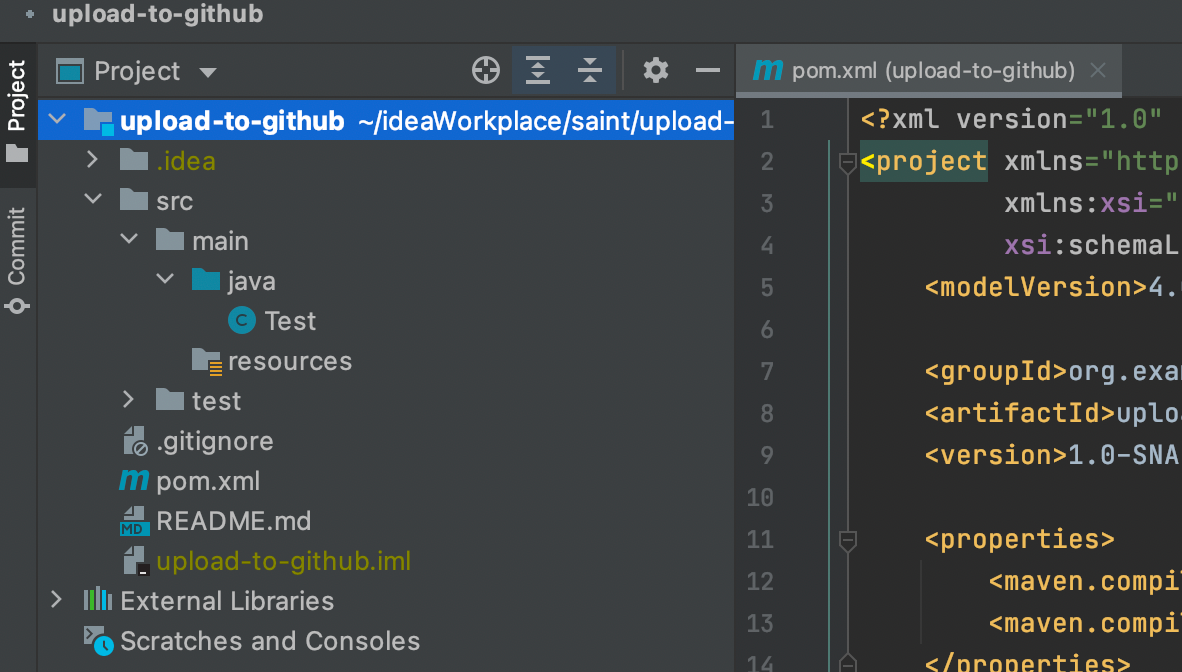Click the Maven 'm' icon on editor tab
Screen dimensions: 1182x672
767,69
